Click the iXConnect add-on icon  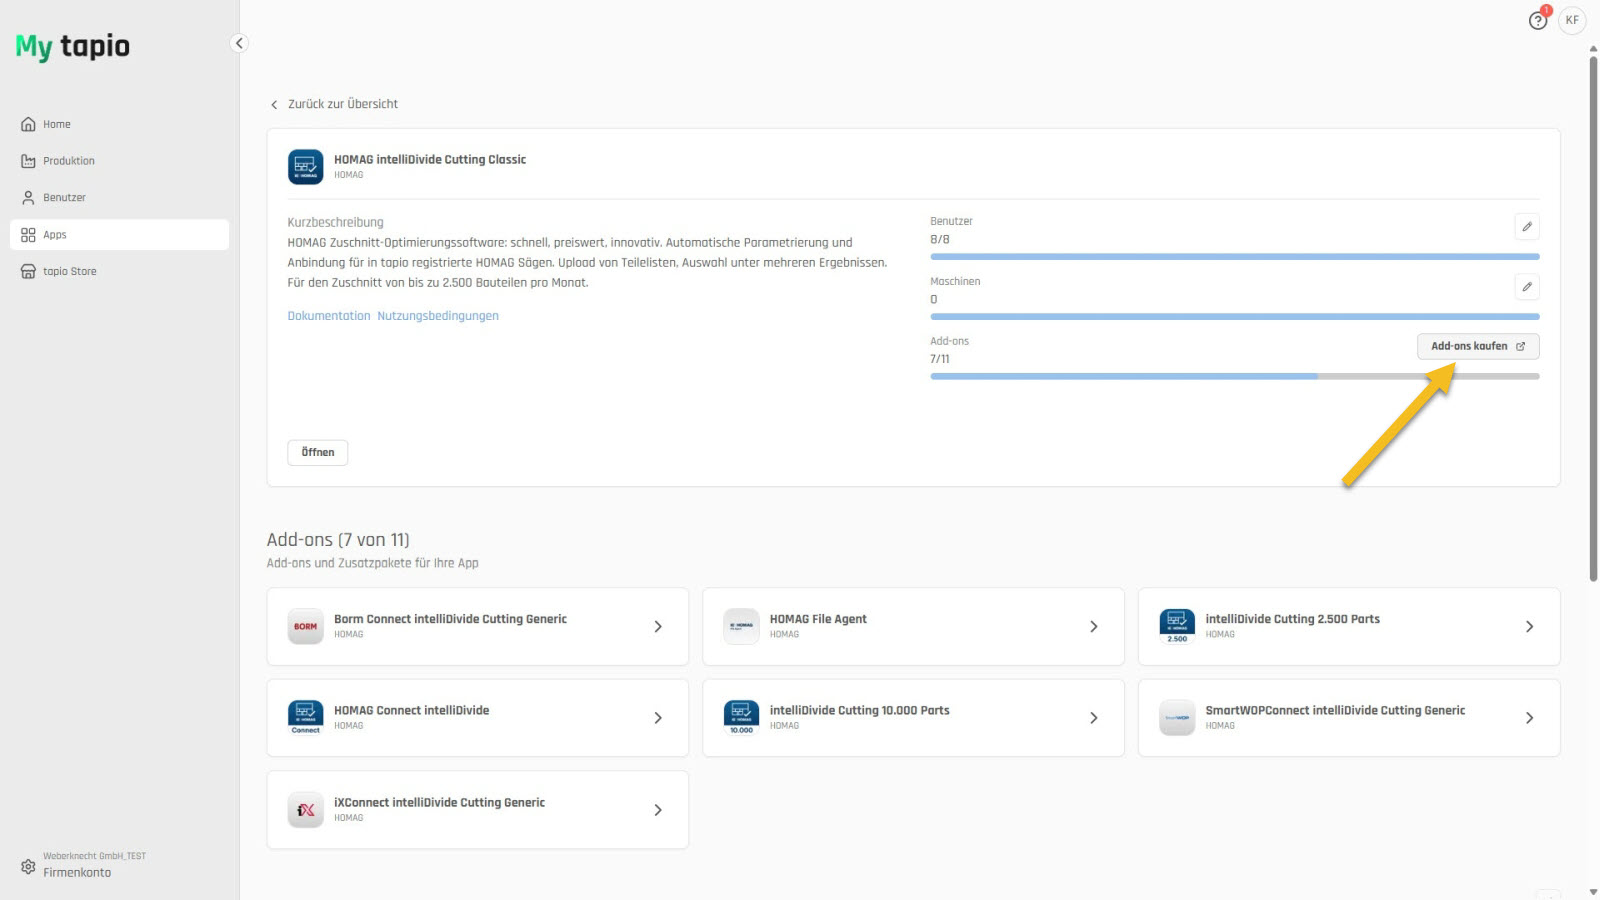click(x=306, y=810)
